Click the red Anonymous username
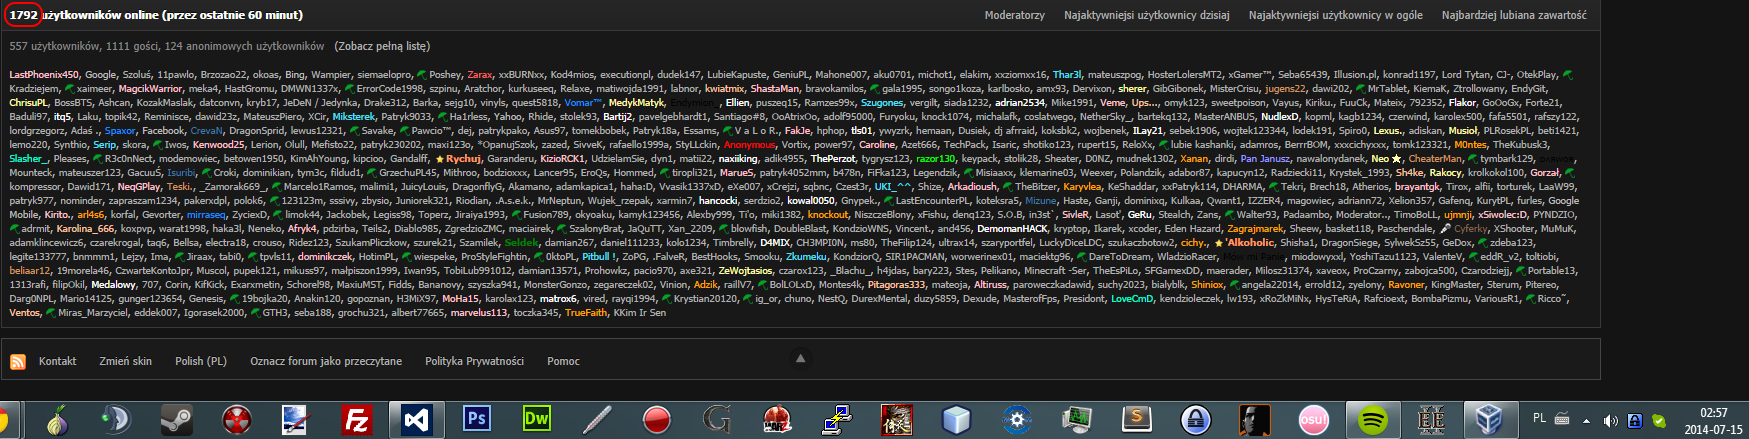The image size is (1749, 439). coord(750,145)
